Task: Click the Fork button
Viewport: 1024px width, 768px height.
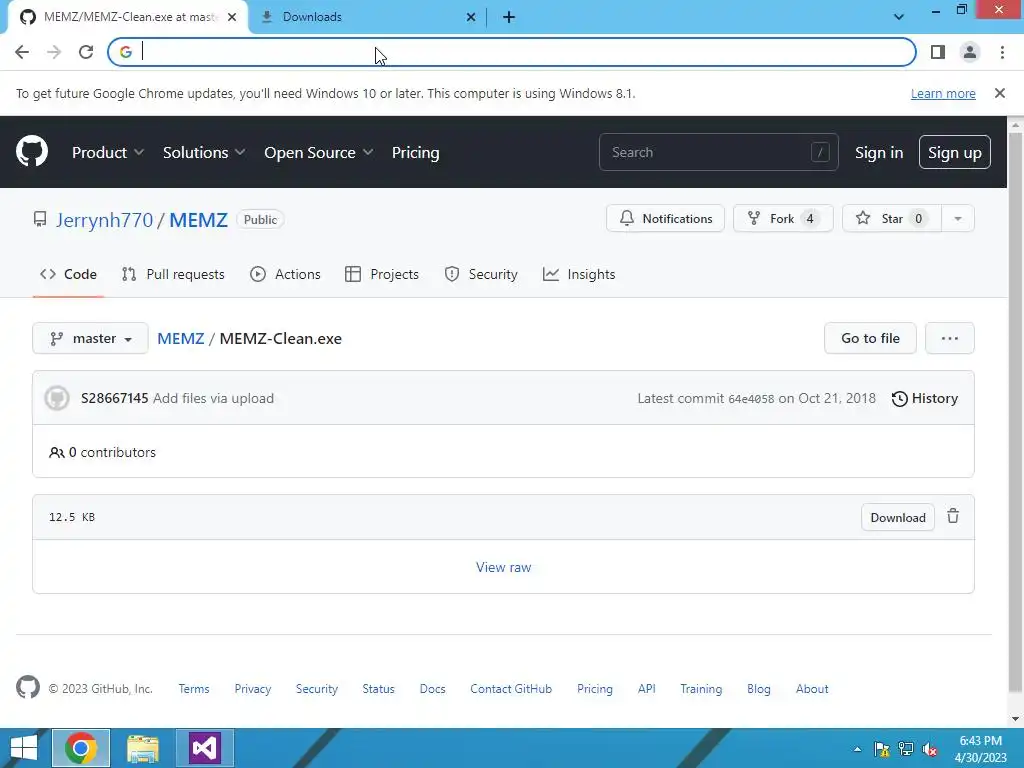Action: point(783,219)
